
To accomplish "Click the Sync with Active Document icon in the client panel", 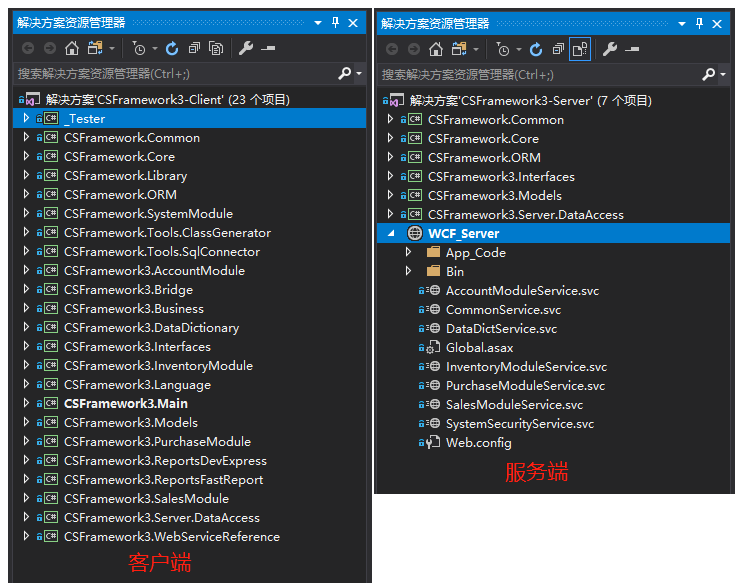I will point(96,48).
